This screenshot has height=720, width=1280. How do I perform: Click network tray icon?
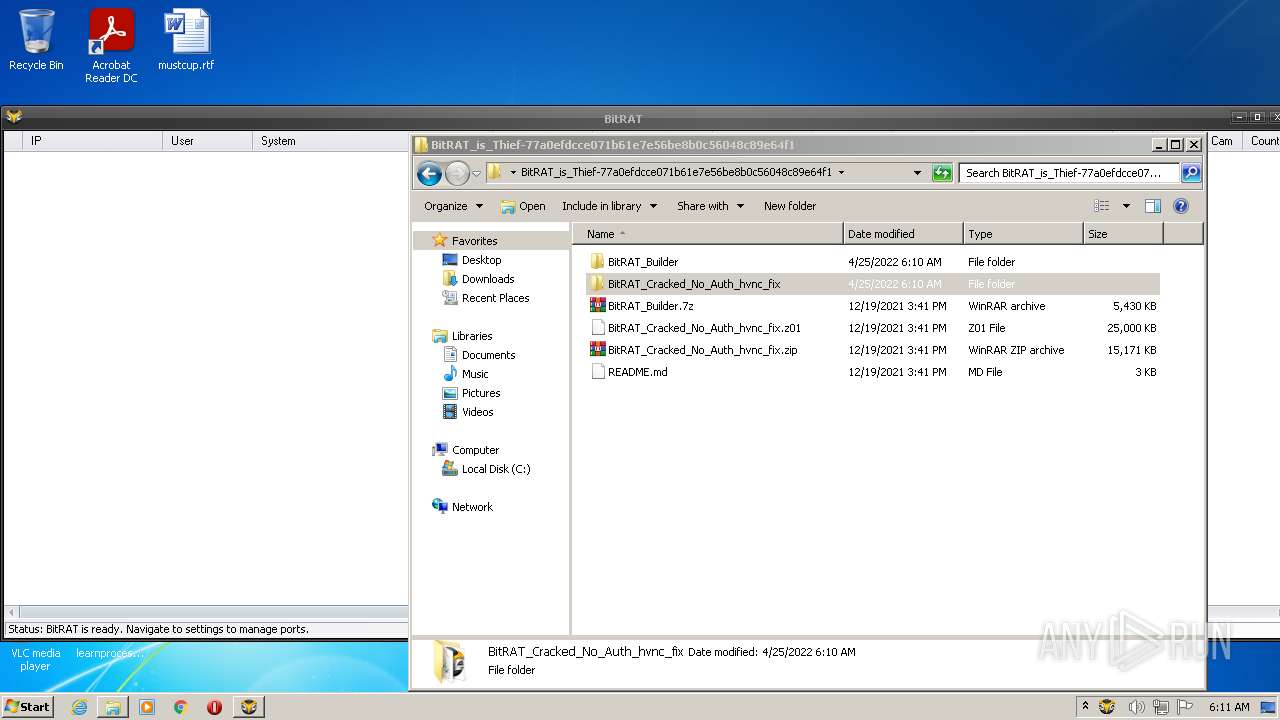coord(1162,707)
